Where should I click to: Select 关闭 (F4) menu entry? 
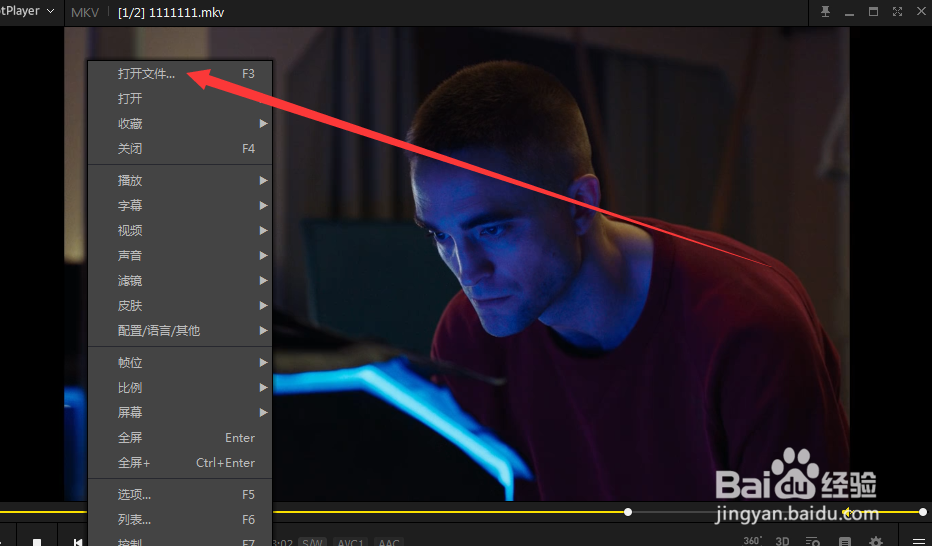click(180, 149)
